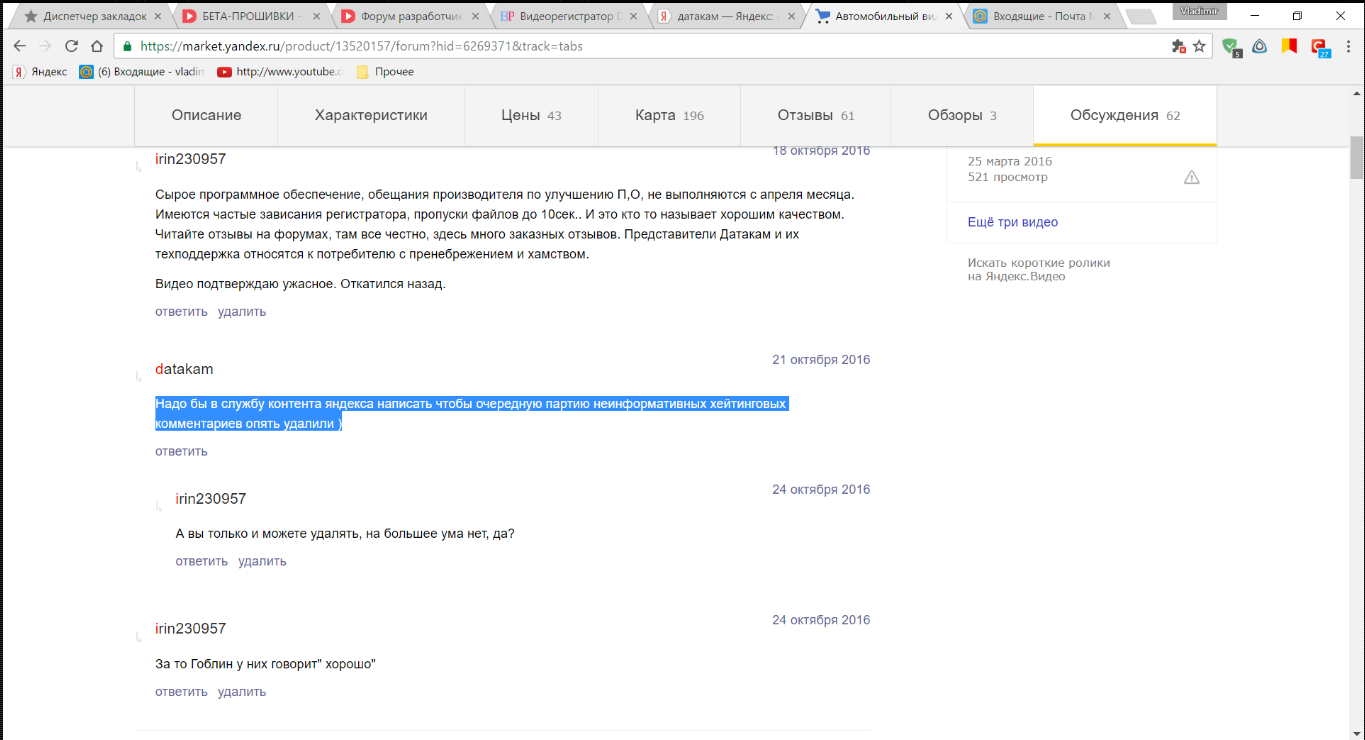Open the Chrome menu with three dots
1365x740 pixels.
click(1347, 46)
